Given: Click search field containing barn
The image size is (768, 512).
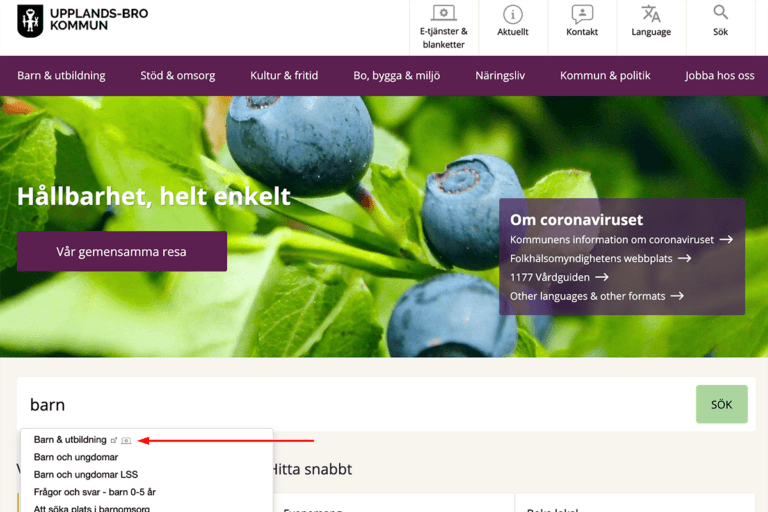Looking at the screenshot, I should click(356, 404).
